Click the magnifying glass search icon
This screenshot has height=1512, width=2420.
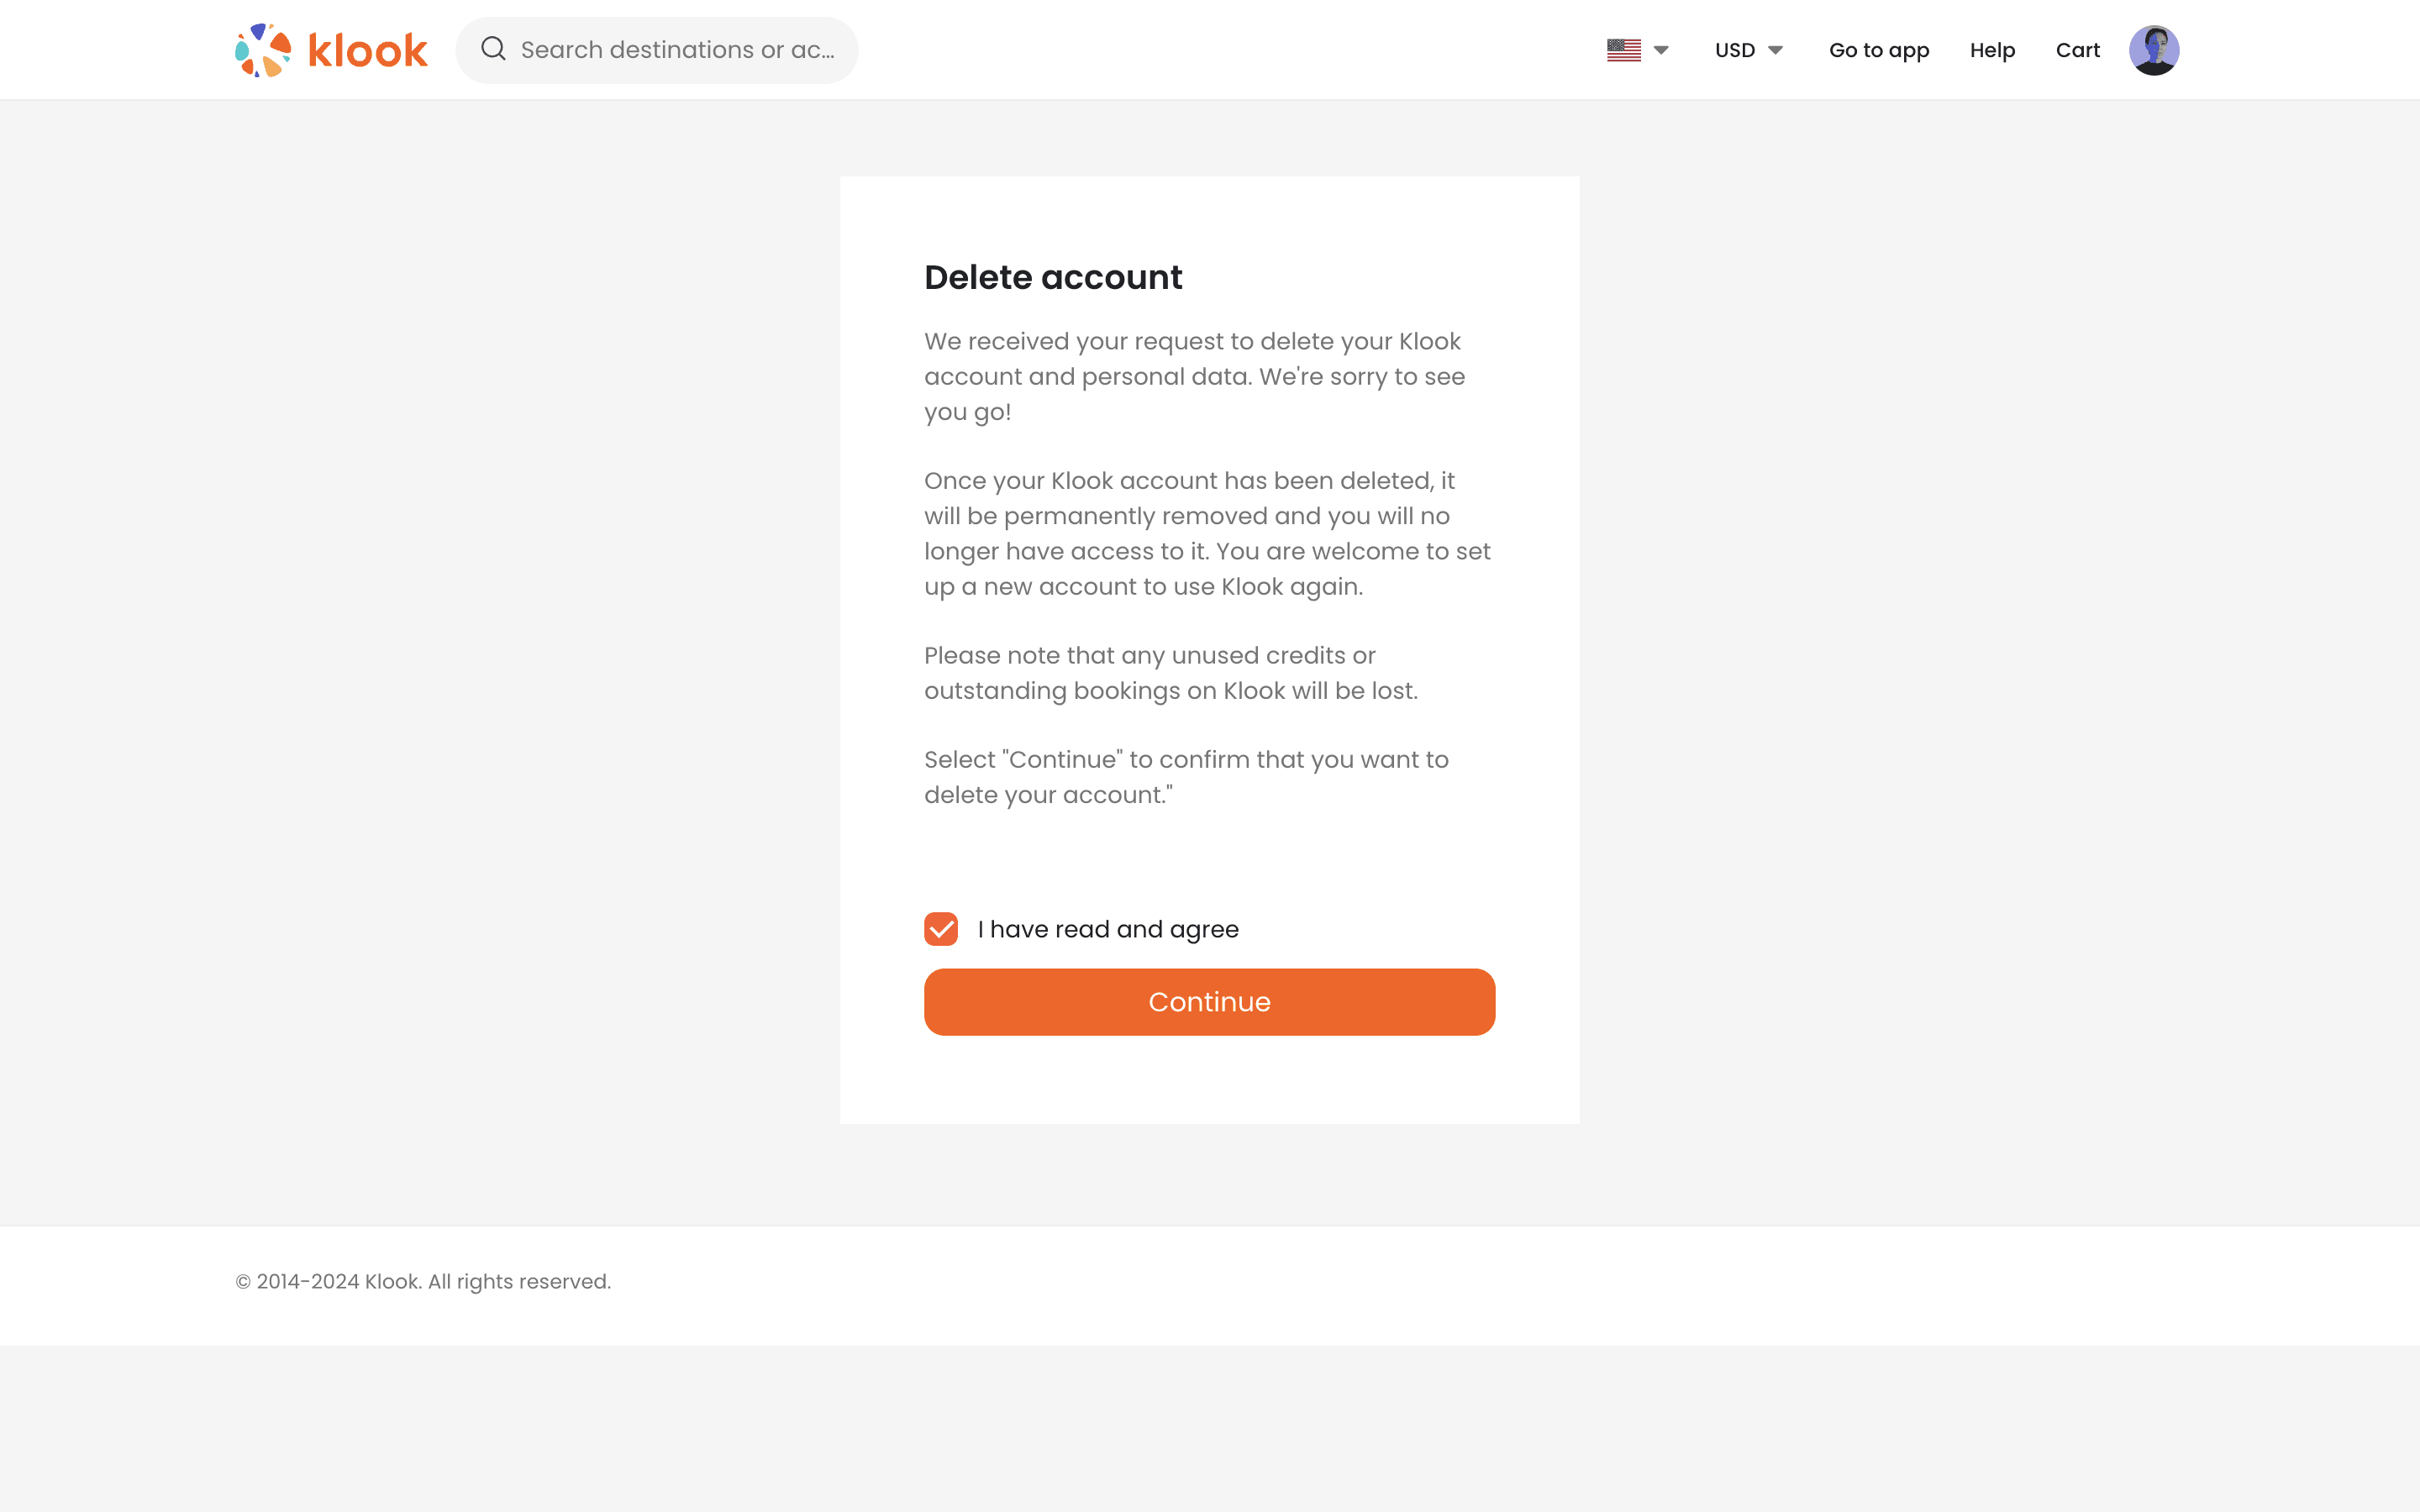(x=493, y=49)
